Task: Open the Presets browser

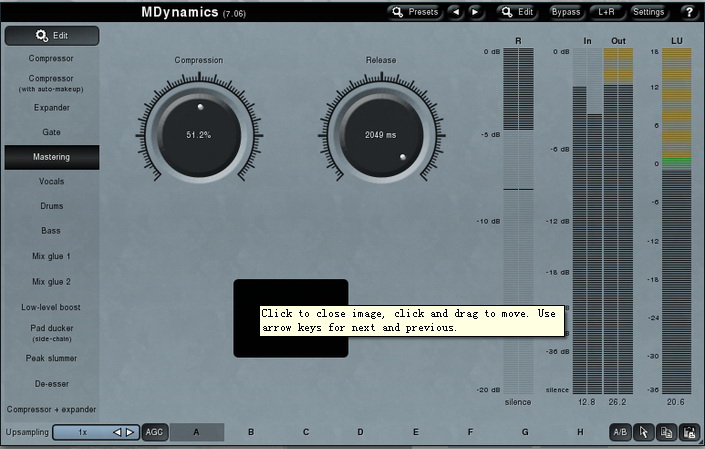Action: (x=415, y=12)
